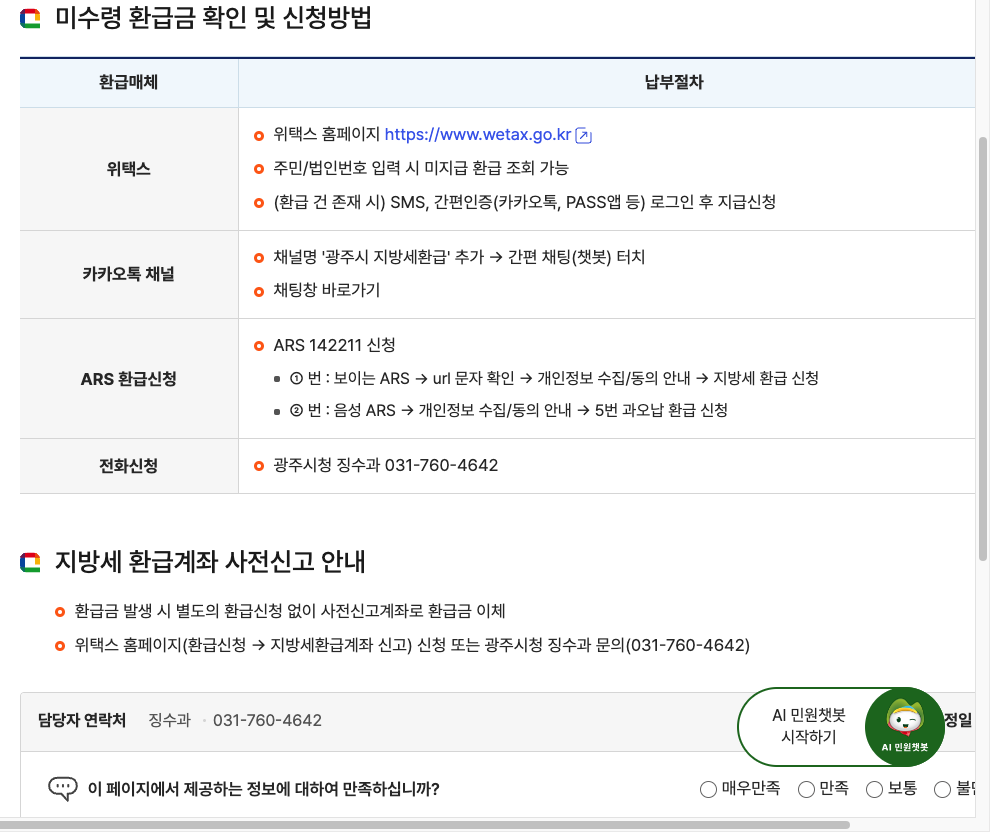990x832 pixels.
Task: Click the AI 민원챗봇 mascot icon
Action: (x=905, y=727)
